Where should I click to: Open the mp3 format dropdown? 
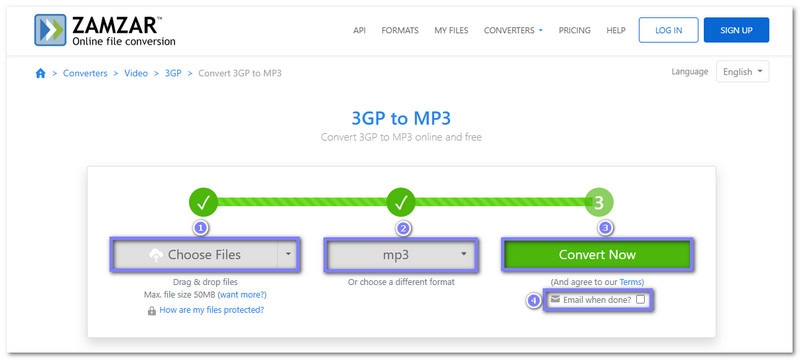tap(401, 254)
